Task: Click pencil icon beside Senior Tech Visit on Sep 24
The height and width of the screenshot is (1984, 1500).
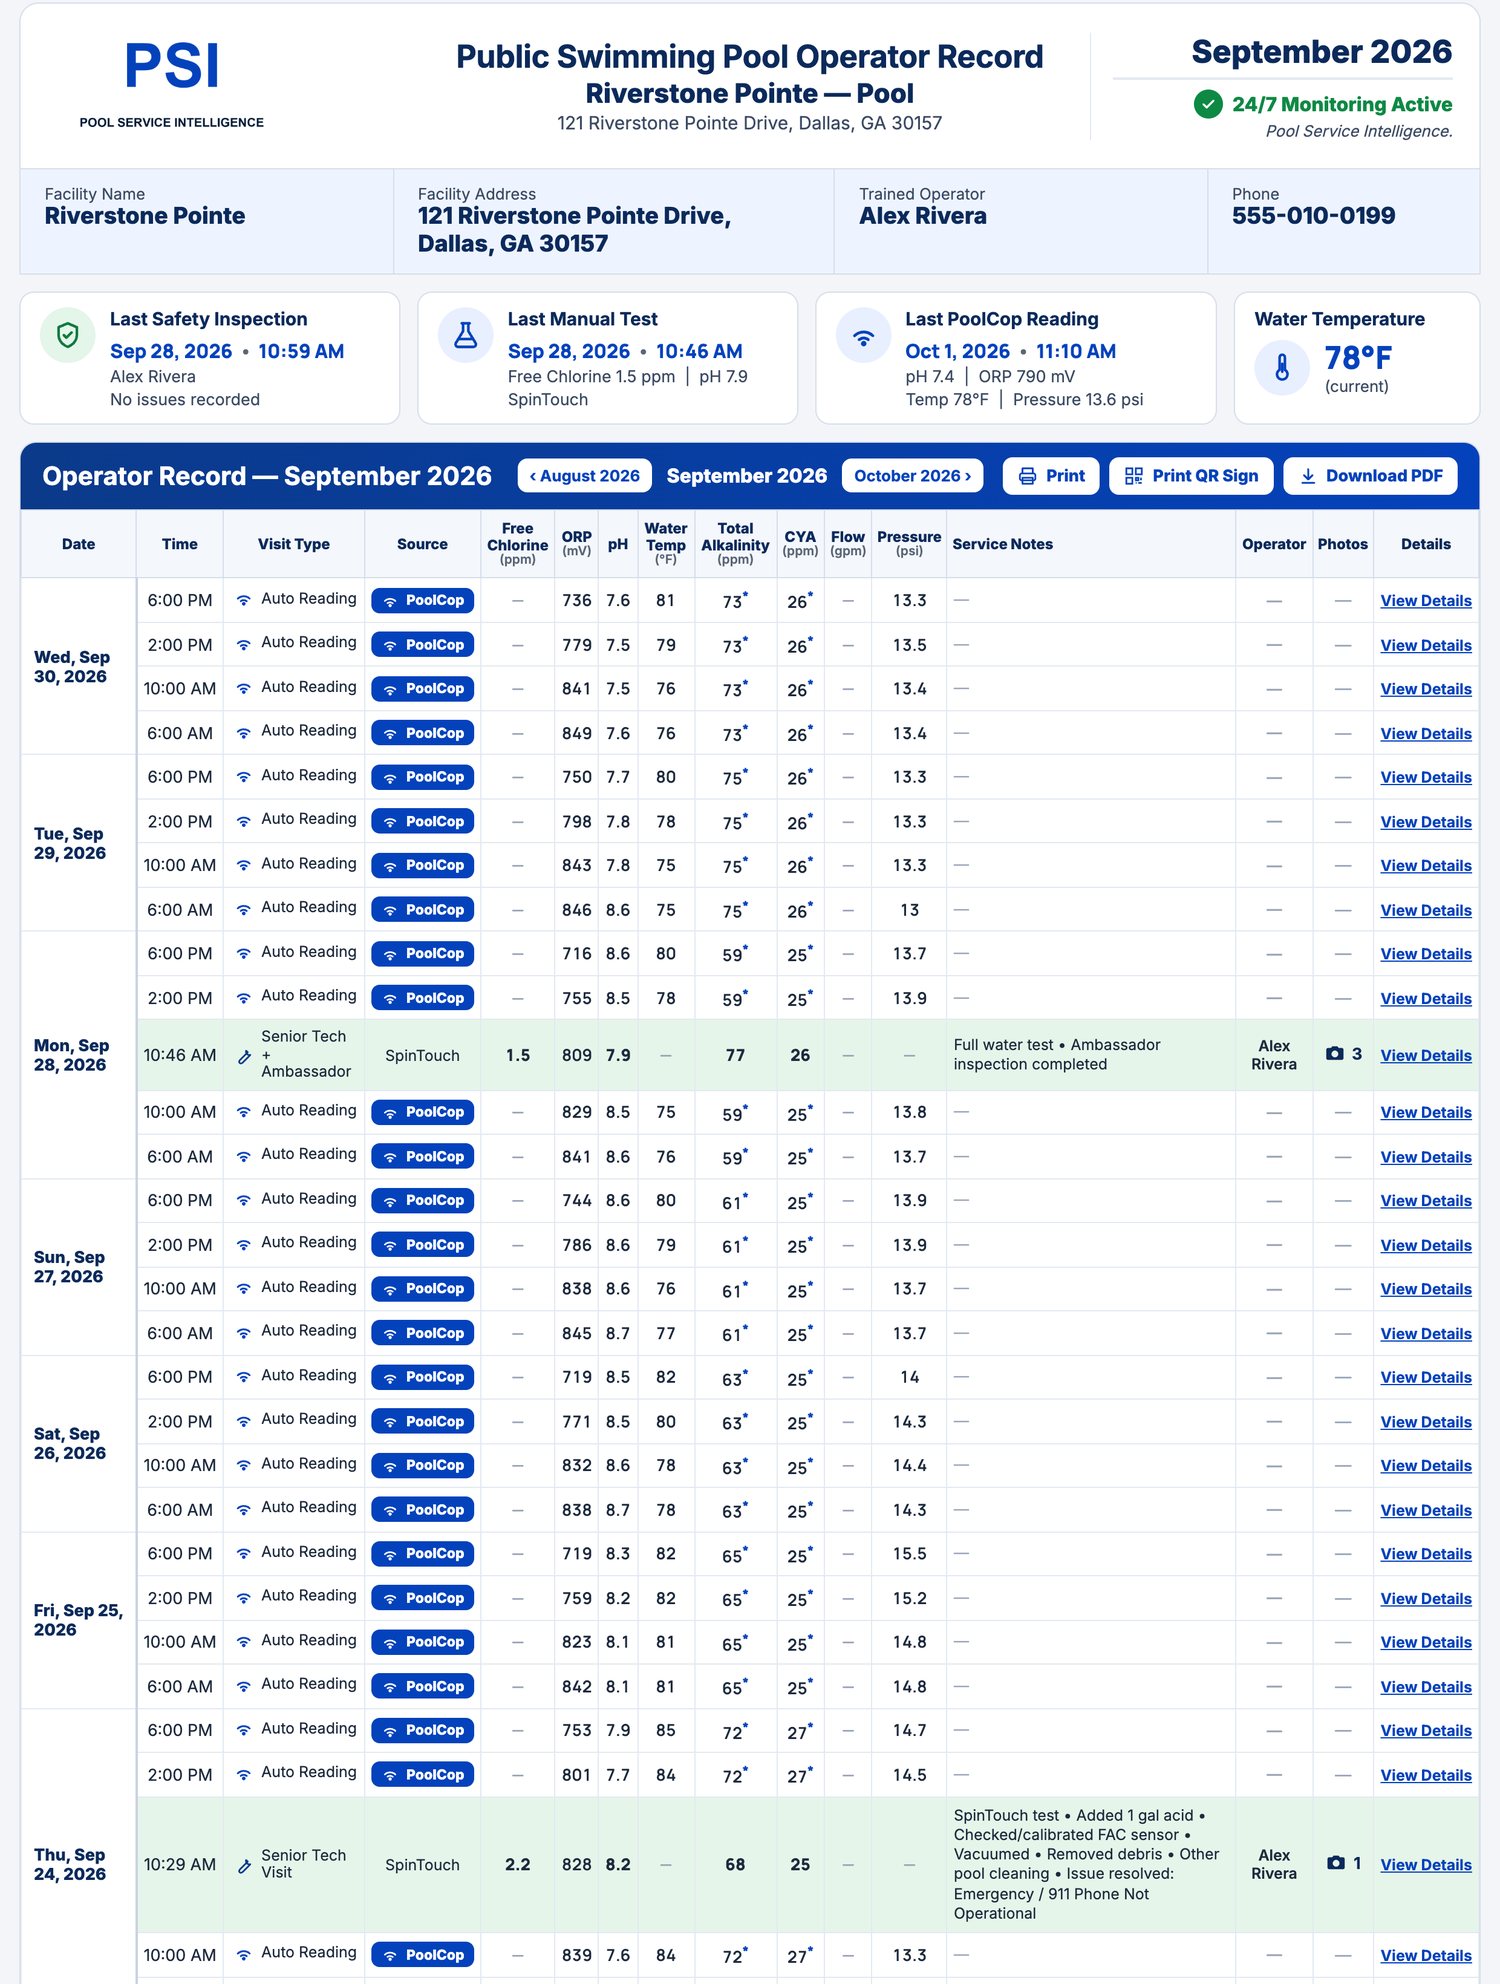Action: pyautogui.click(x=244, y=1865)
